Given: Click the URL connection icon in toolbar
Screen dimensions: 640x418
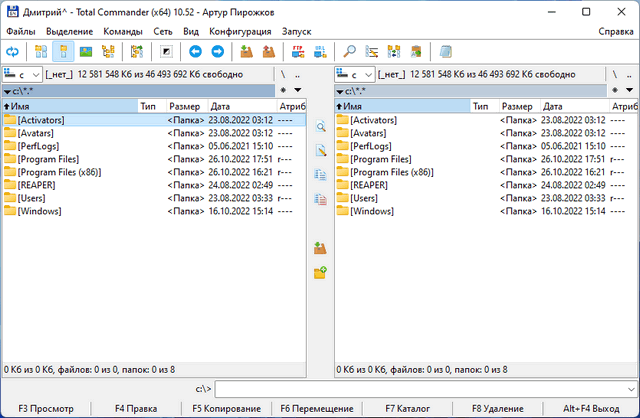Looking at the screenshot, I should (320, 51).
